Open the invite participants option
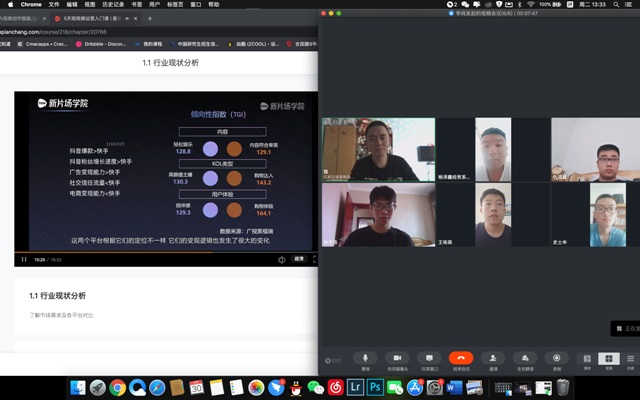Viewport: 640px width, 400px height. [x=493, y=358]
